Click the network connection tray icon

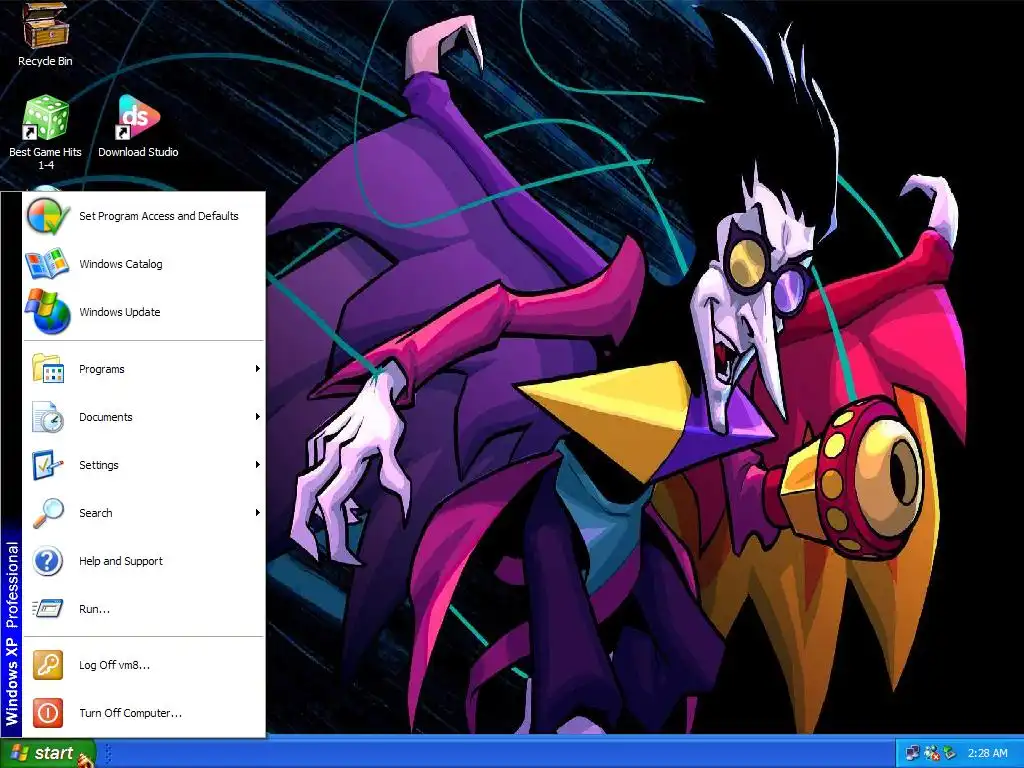coord(912,753)
